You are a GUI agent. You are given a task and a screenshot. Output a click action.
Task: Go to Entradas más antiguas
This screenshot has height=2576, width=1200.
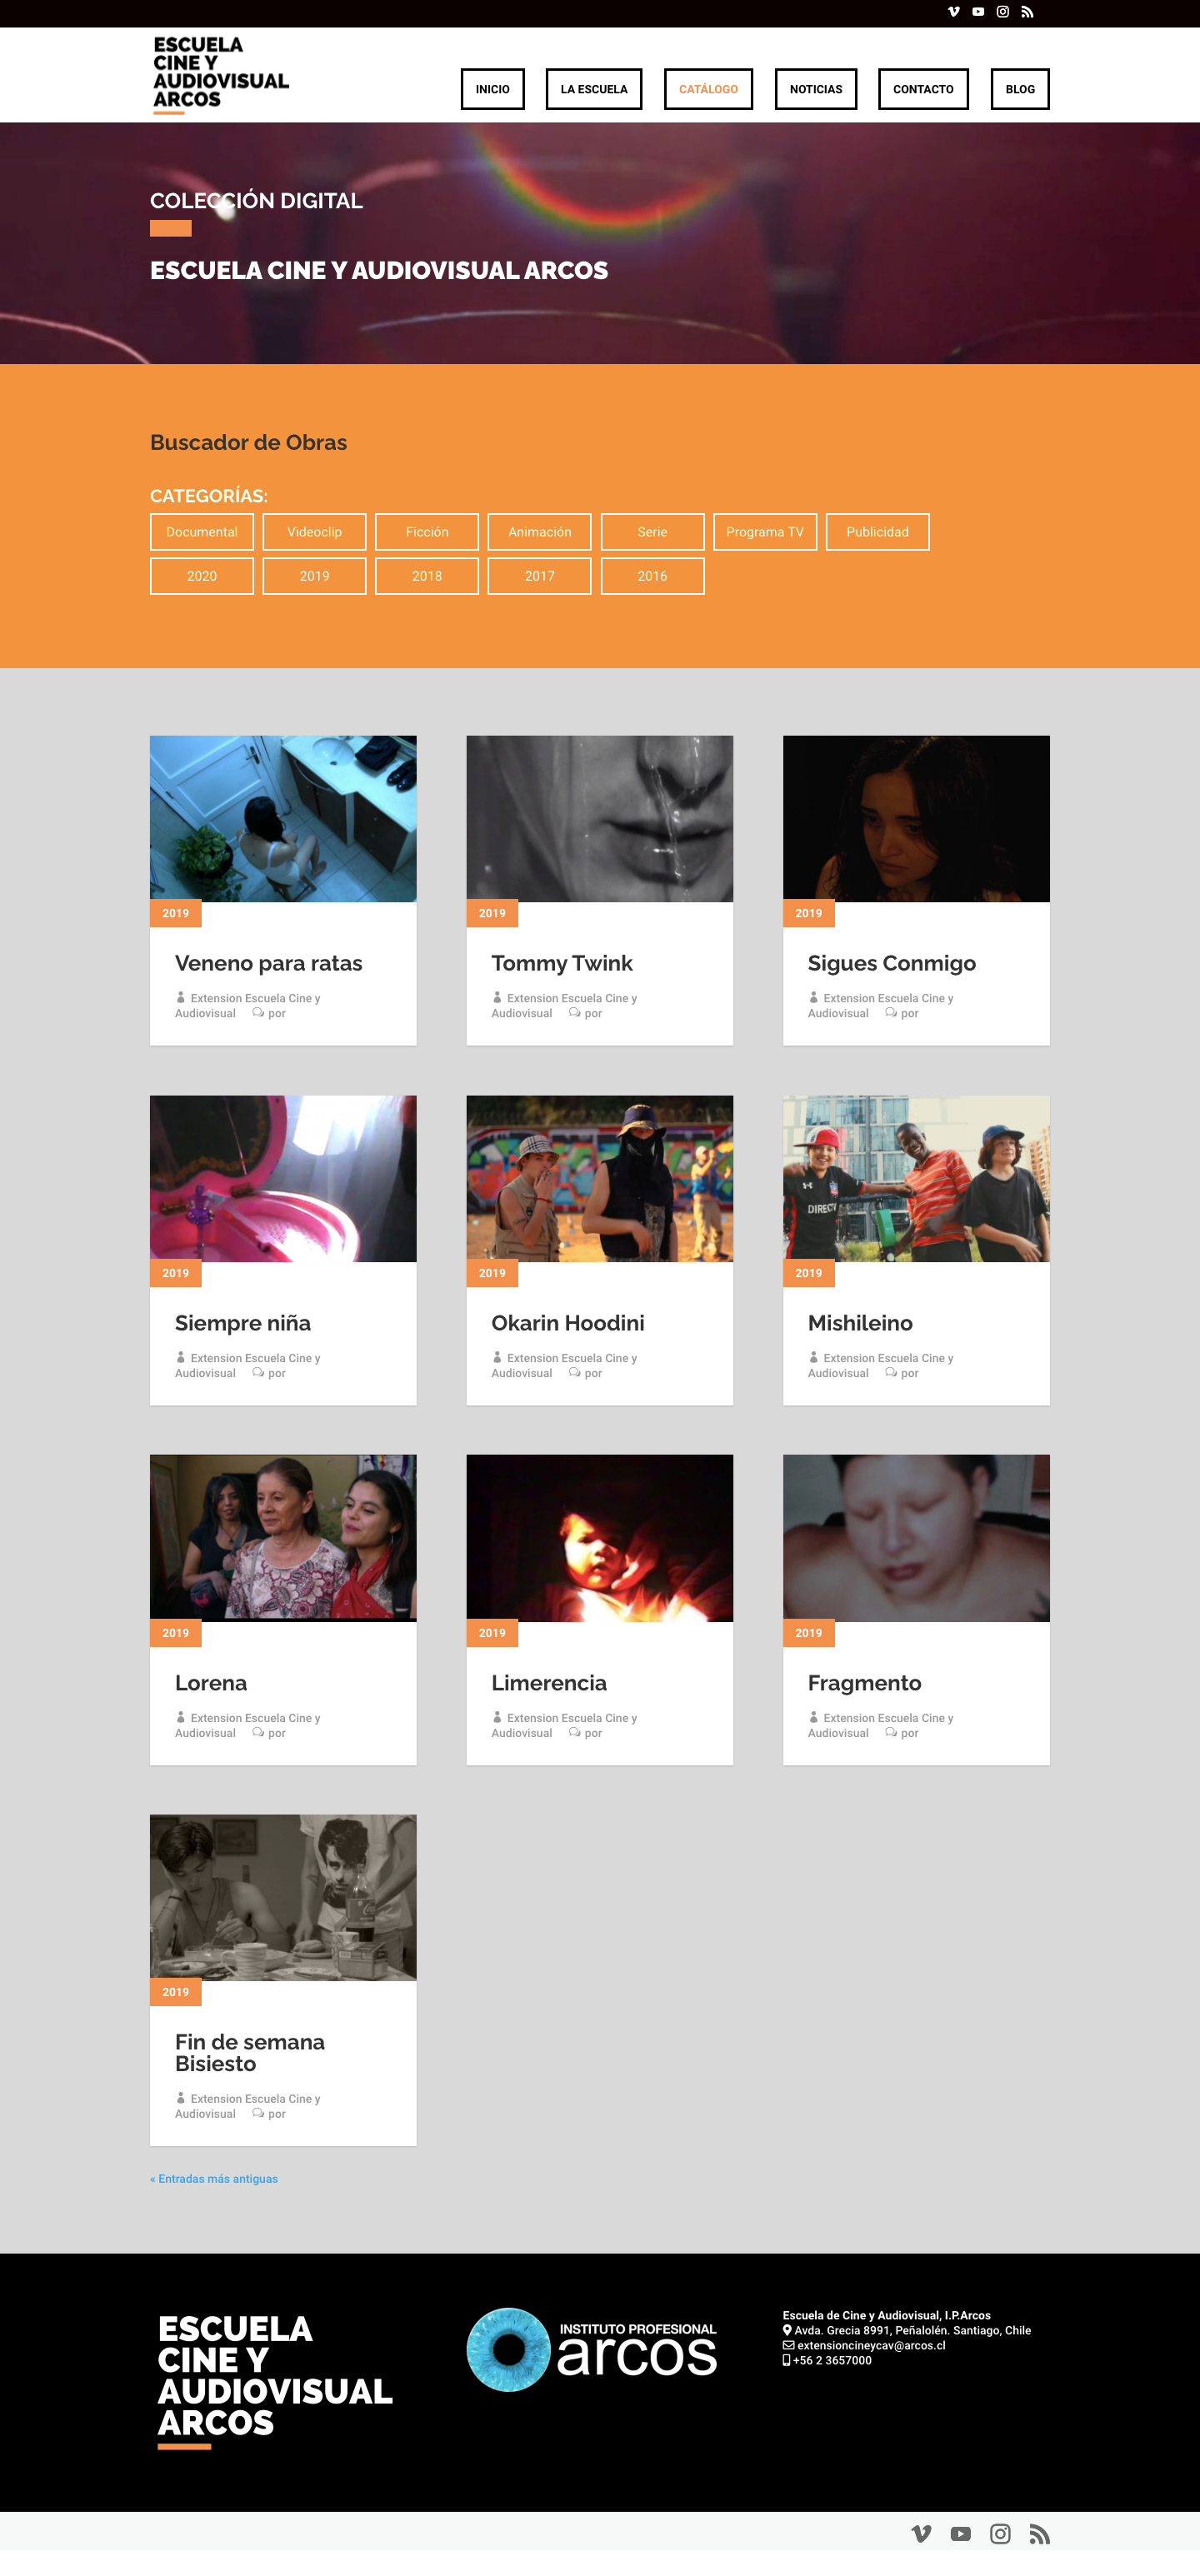214,2179
